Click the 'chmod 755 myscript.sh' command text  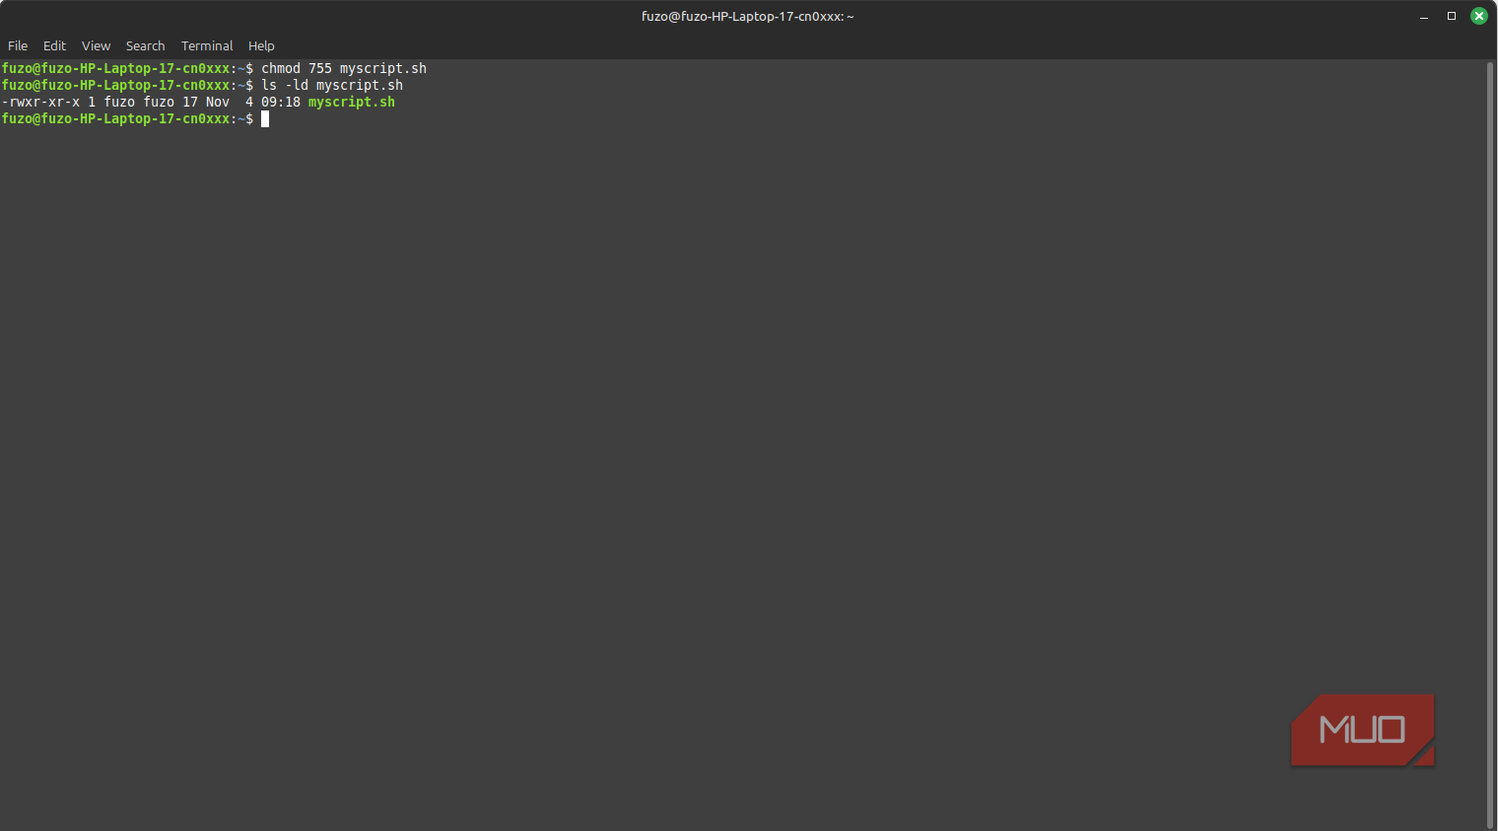click(344, 68)
